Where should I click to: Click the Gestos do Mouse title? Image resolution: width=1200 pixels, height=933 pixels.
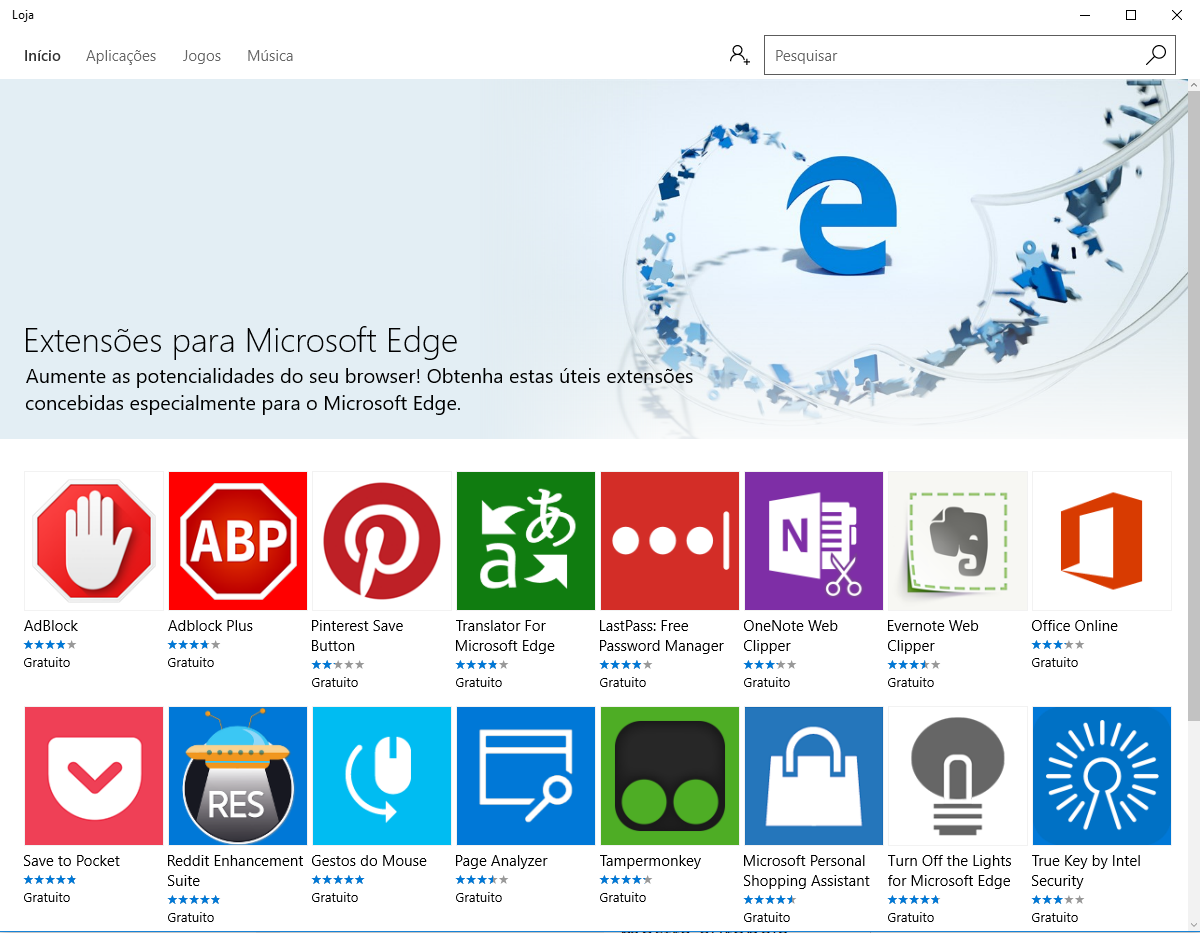tap(369, 861)
